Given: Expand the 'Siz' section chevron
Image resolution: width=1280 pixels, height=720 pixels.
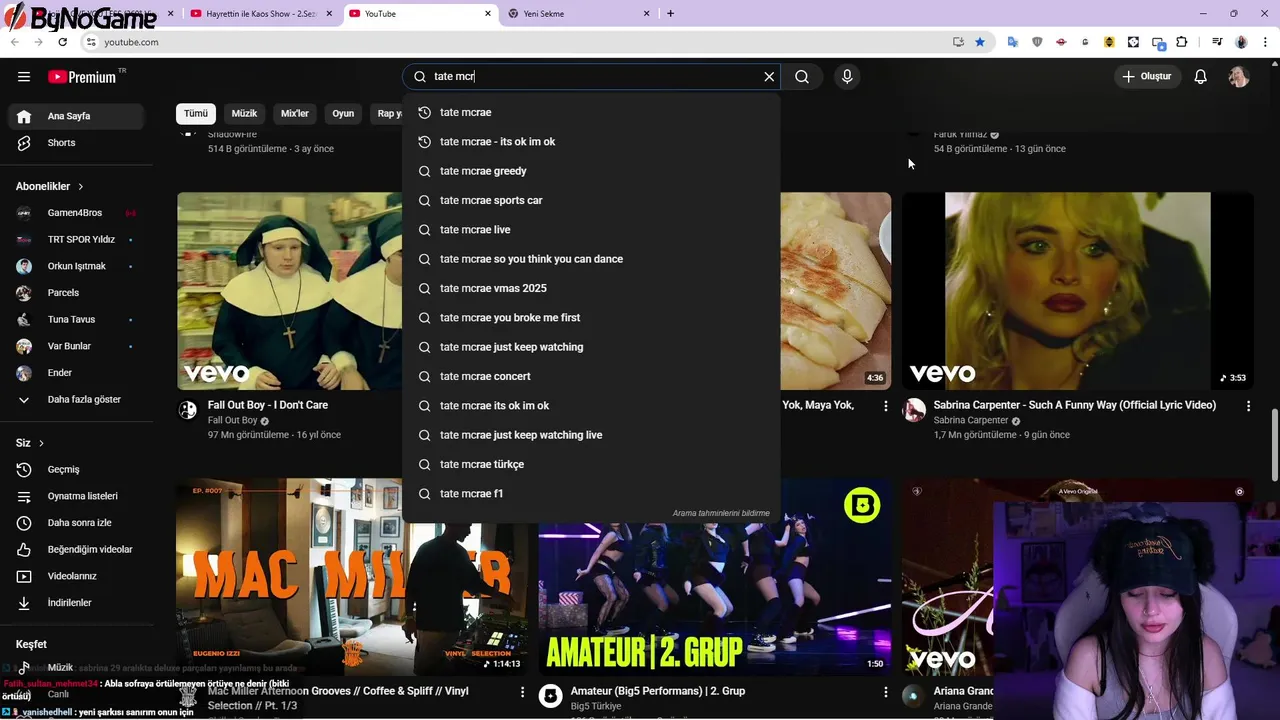Looking at the screenshot, I should point(42,443).
